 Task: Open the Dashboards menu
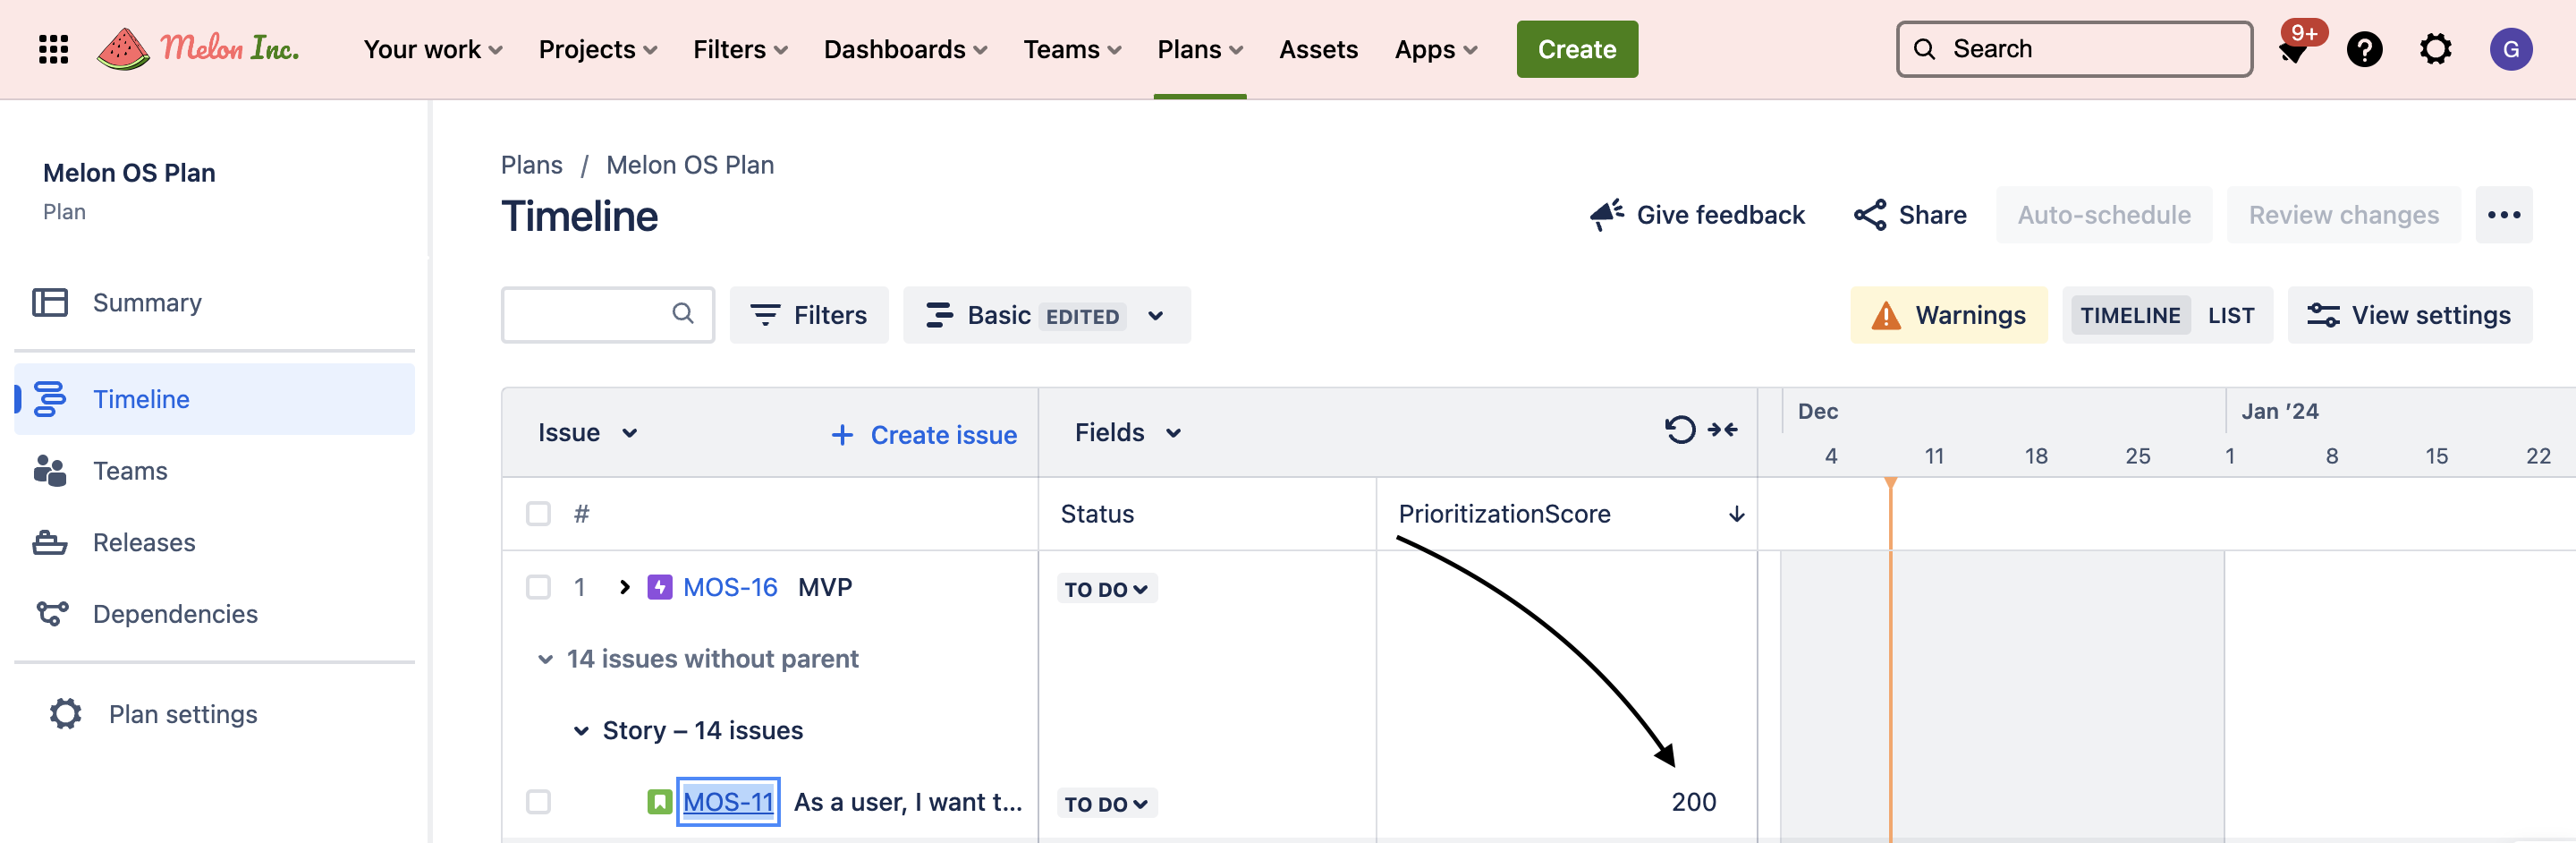click(905, 49)
